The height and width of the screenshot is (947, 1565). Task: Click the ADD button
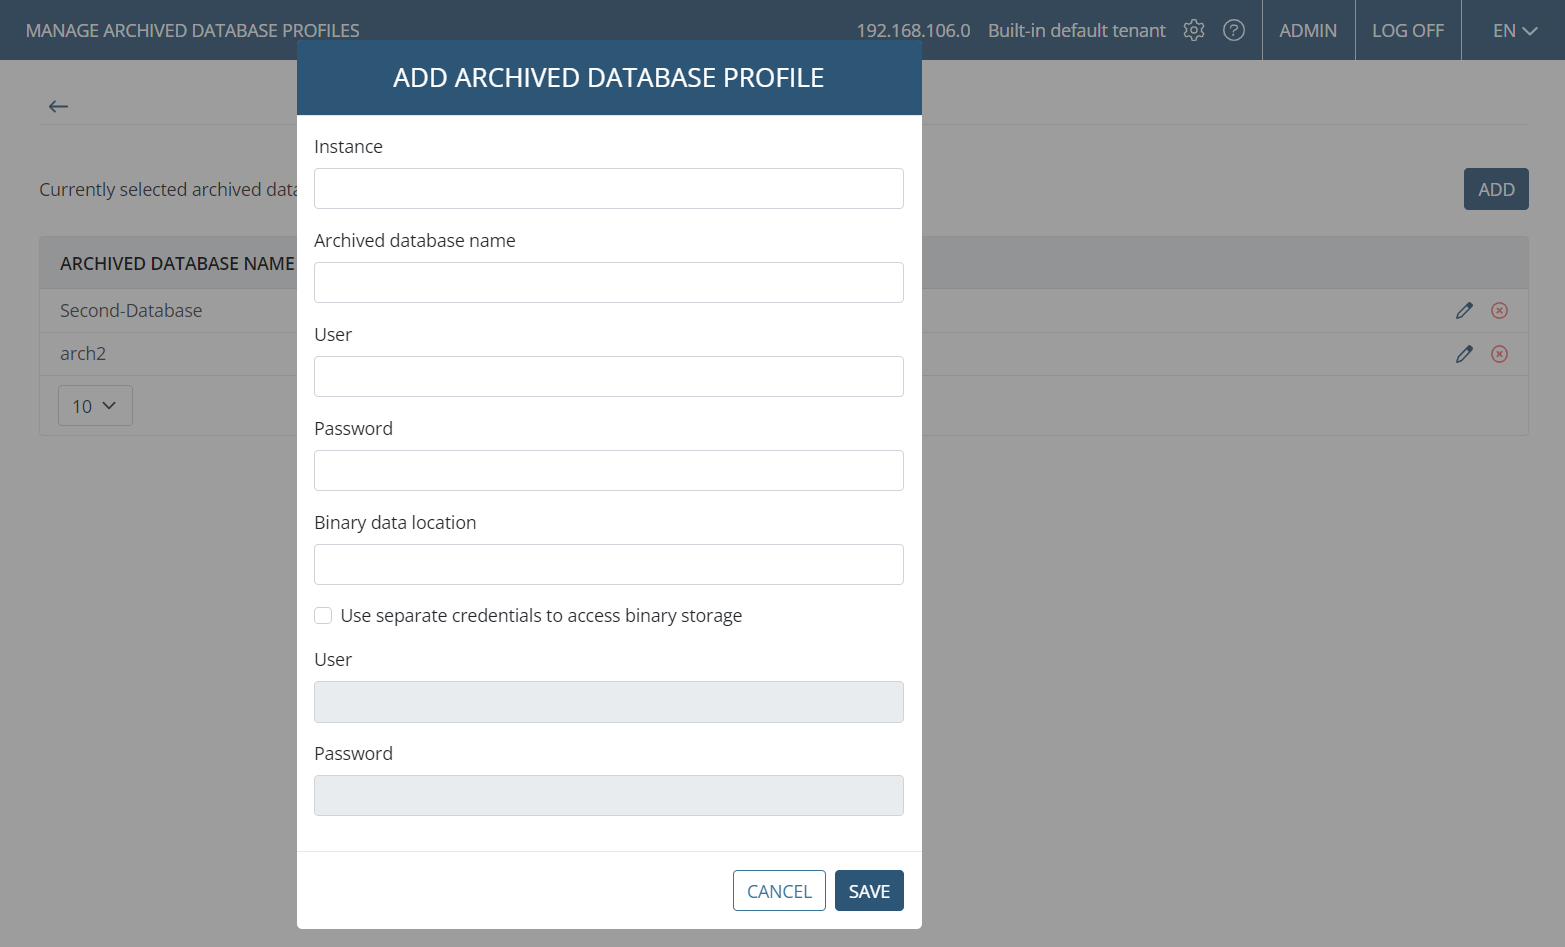[x=1495, y=189]
